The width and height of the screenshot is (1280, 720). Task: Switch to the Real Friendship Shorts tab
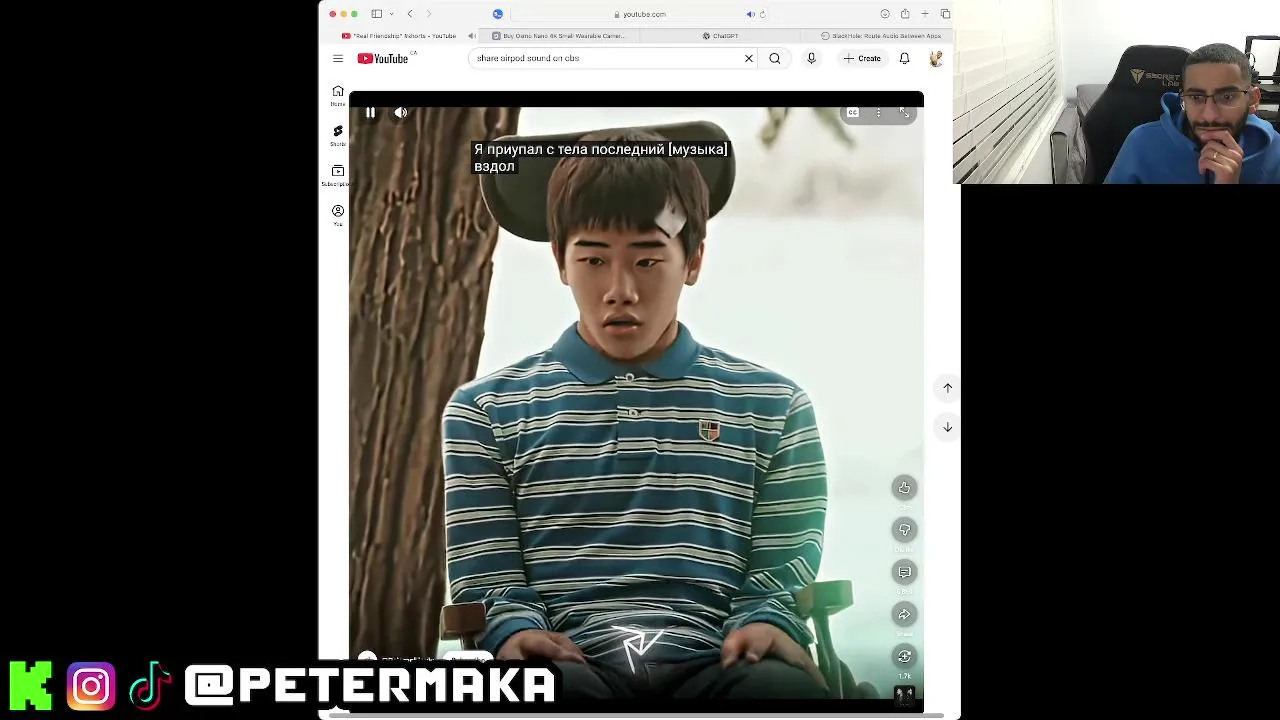click(x=400, y=36)
